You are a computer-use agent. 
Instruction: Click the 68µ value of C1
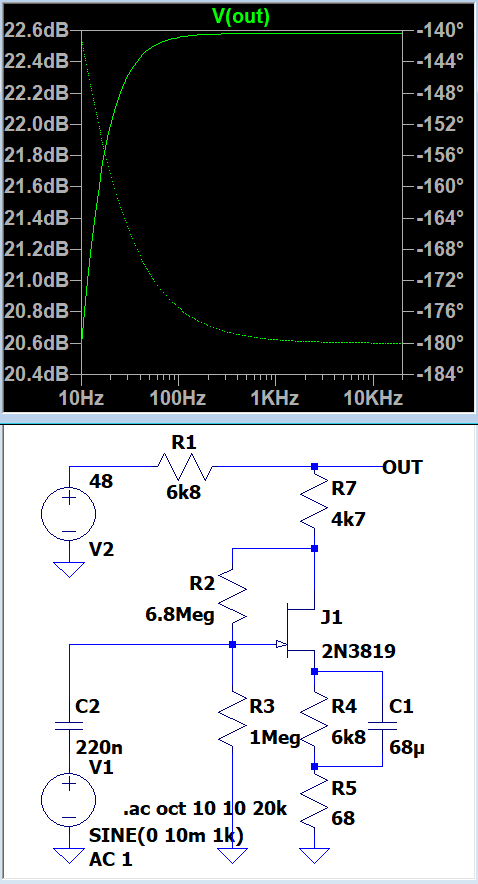click(x=407, y=748)
